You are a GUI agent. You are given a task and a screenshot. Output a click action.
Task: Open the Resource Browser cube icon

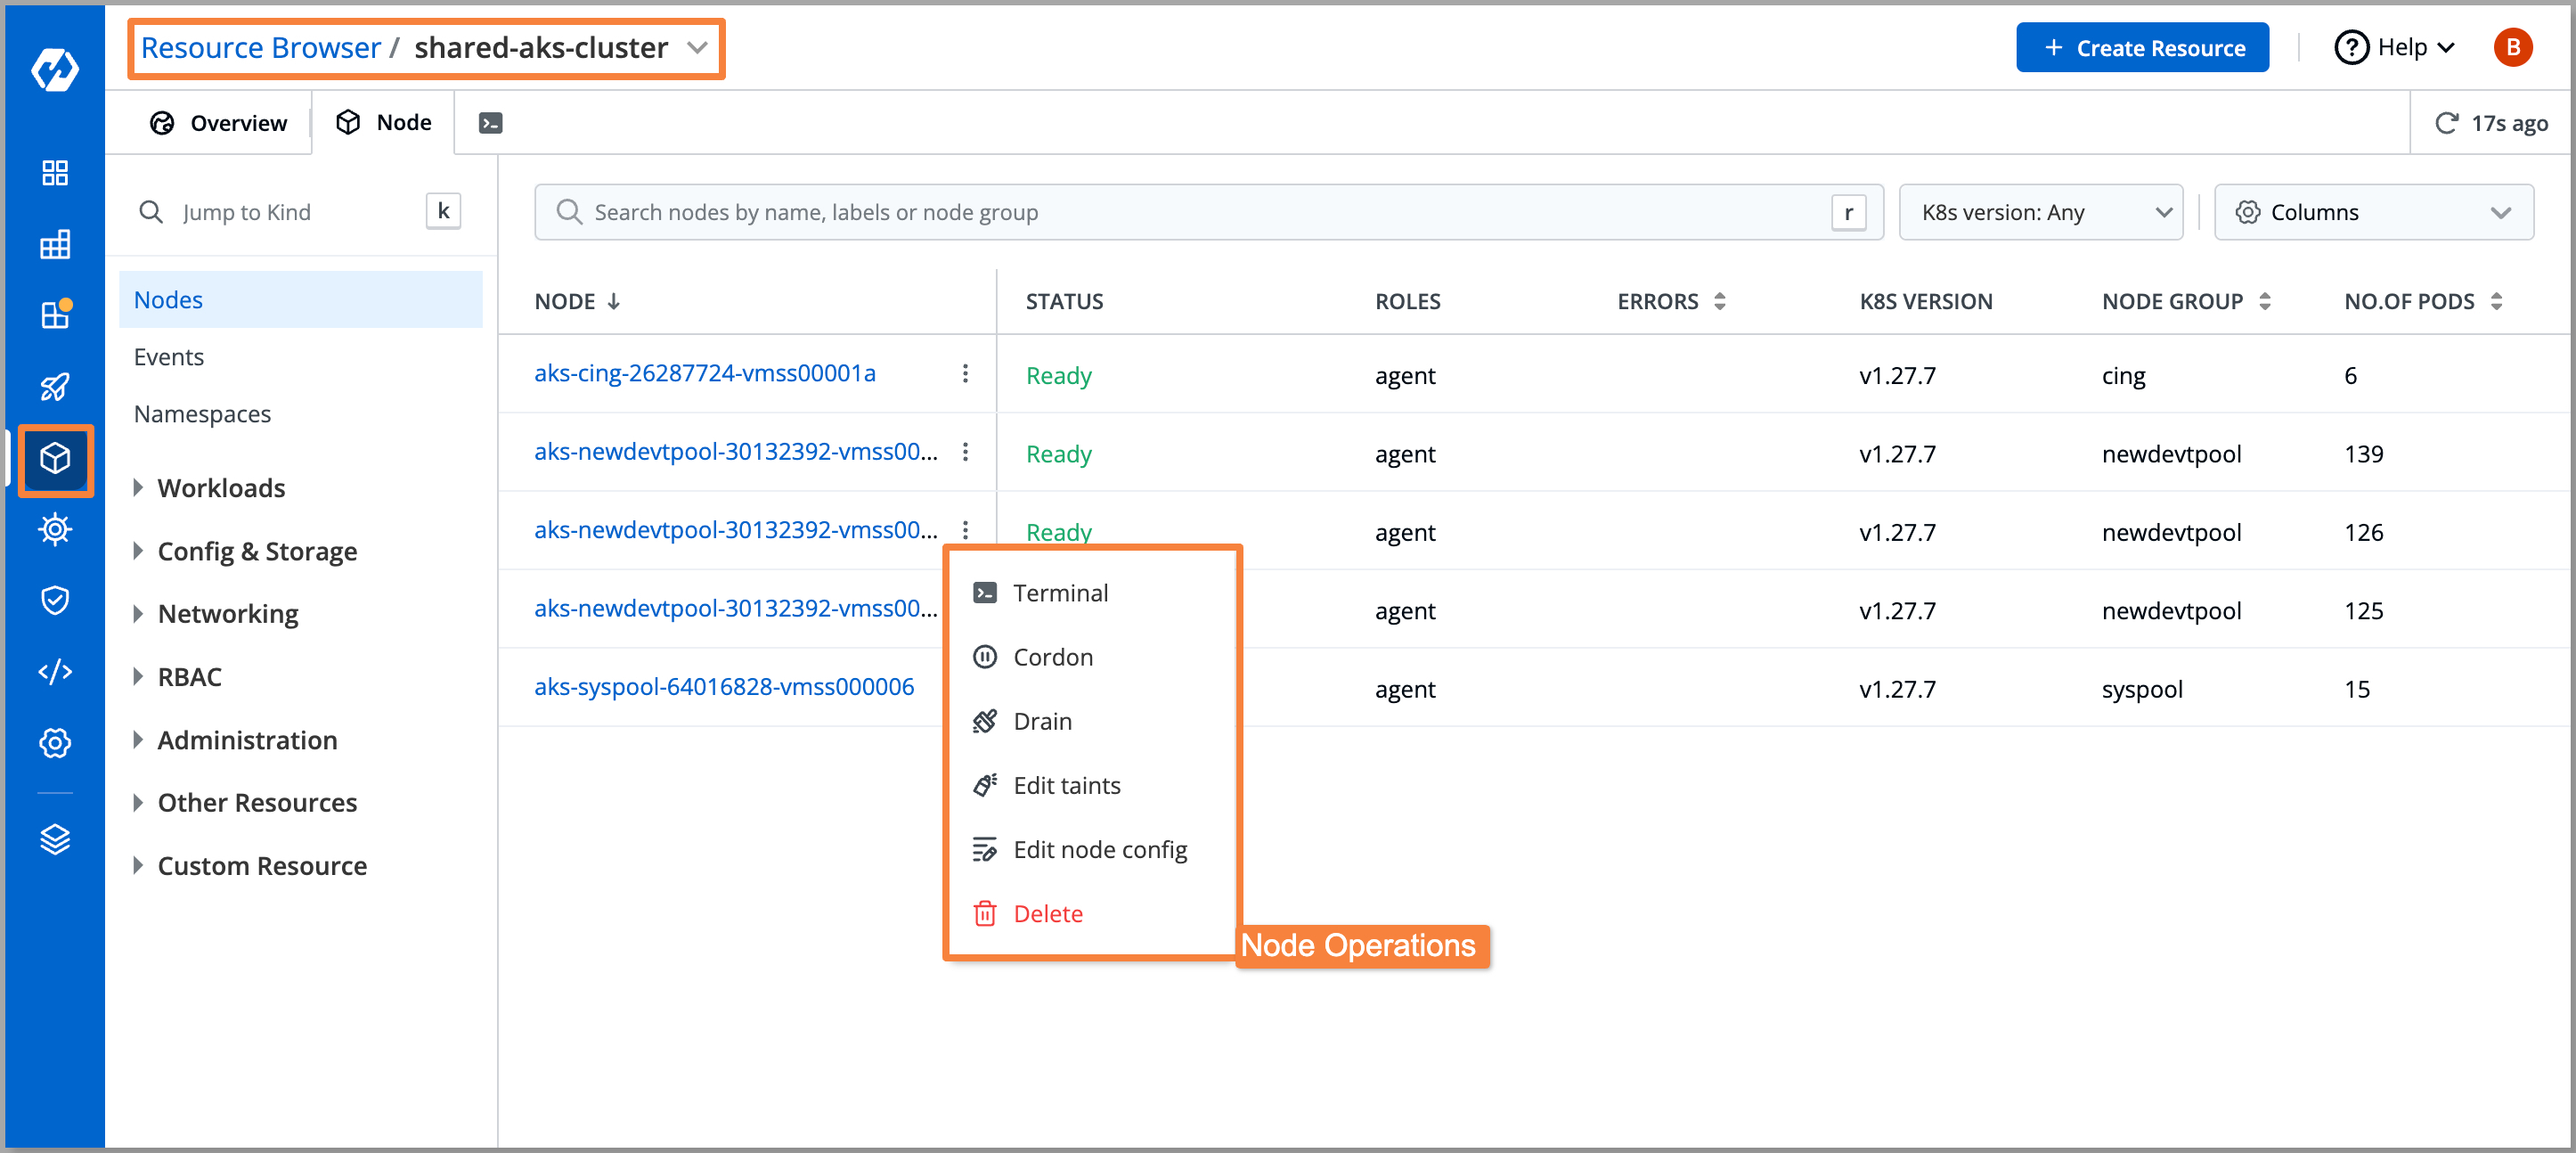click(x=55, y=459)
